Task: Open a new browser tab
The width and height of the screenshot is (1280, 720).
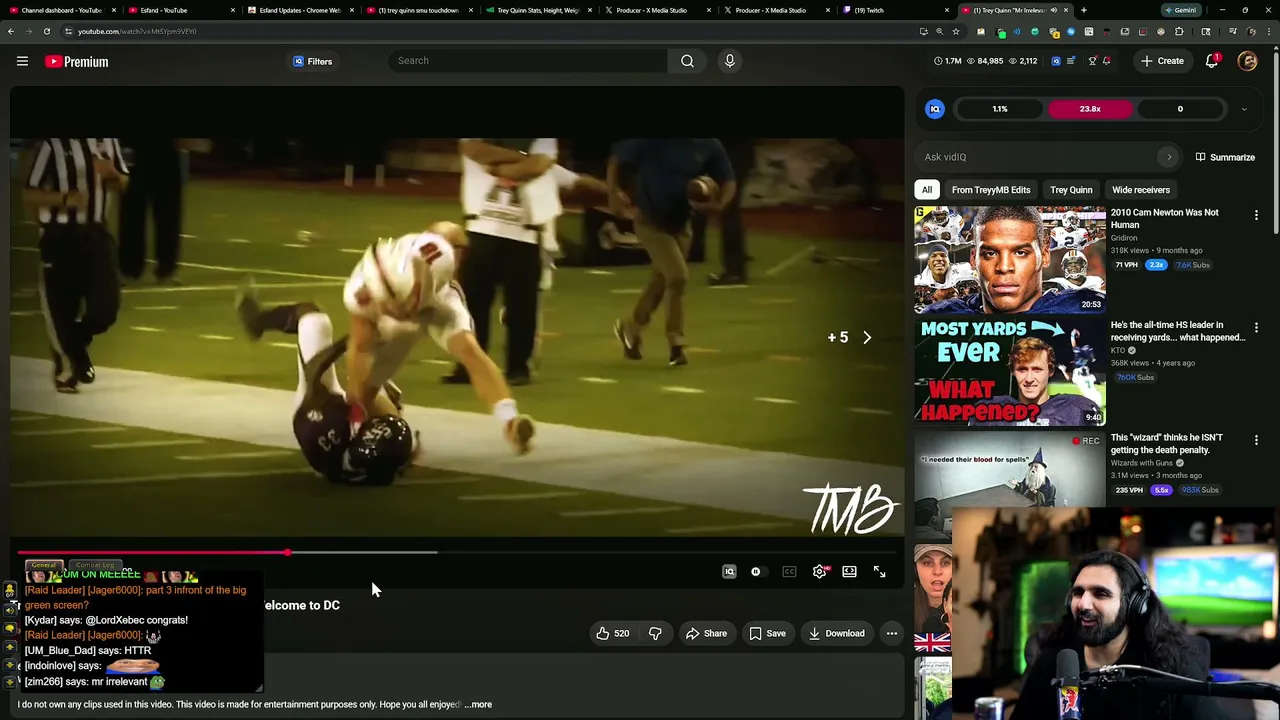Action: tap(1084, 10)
